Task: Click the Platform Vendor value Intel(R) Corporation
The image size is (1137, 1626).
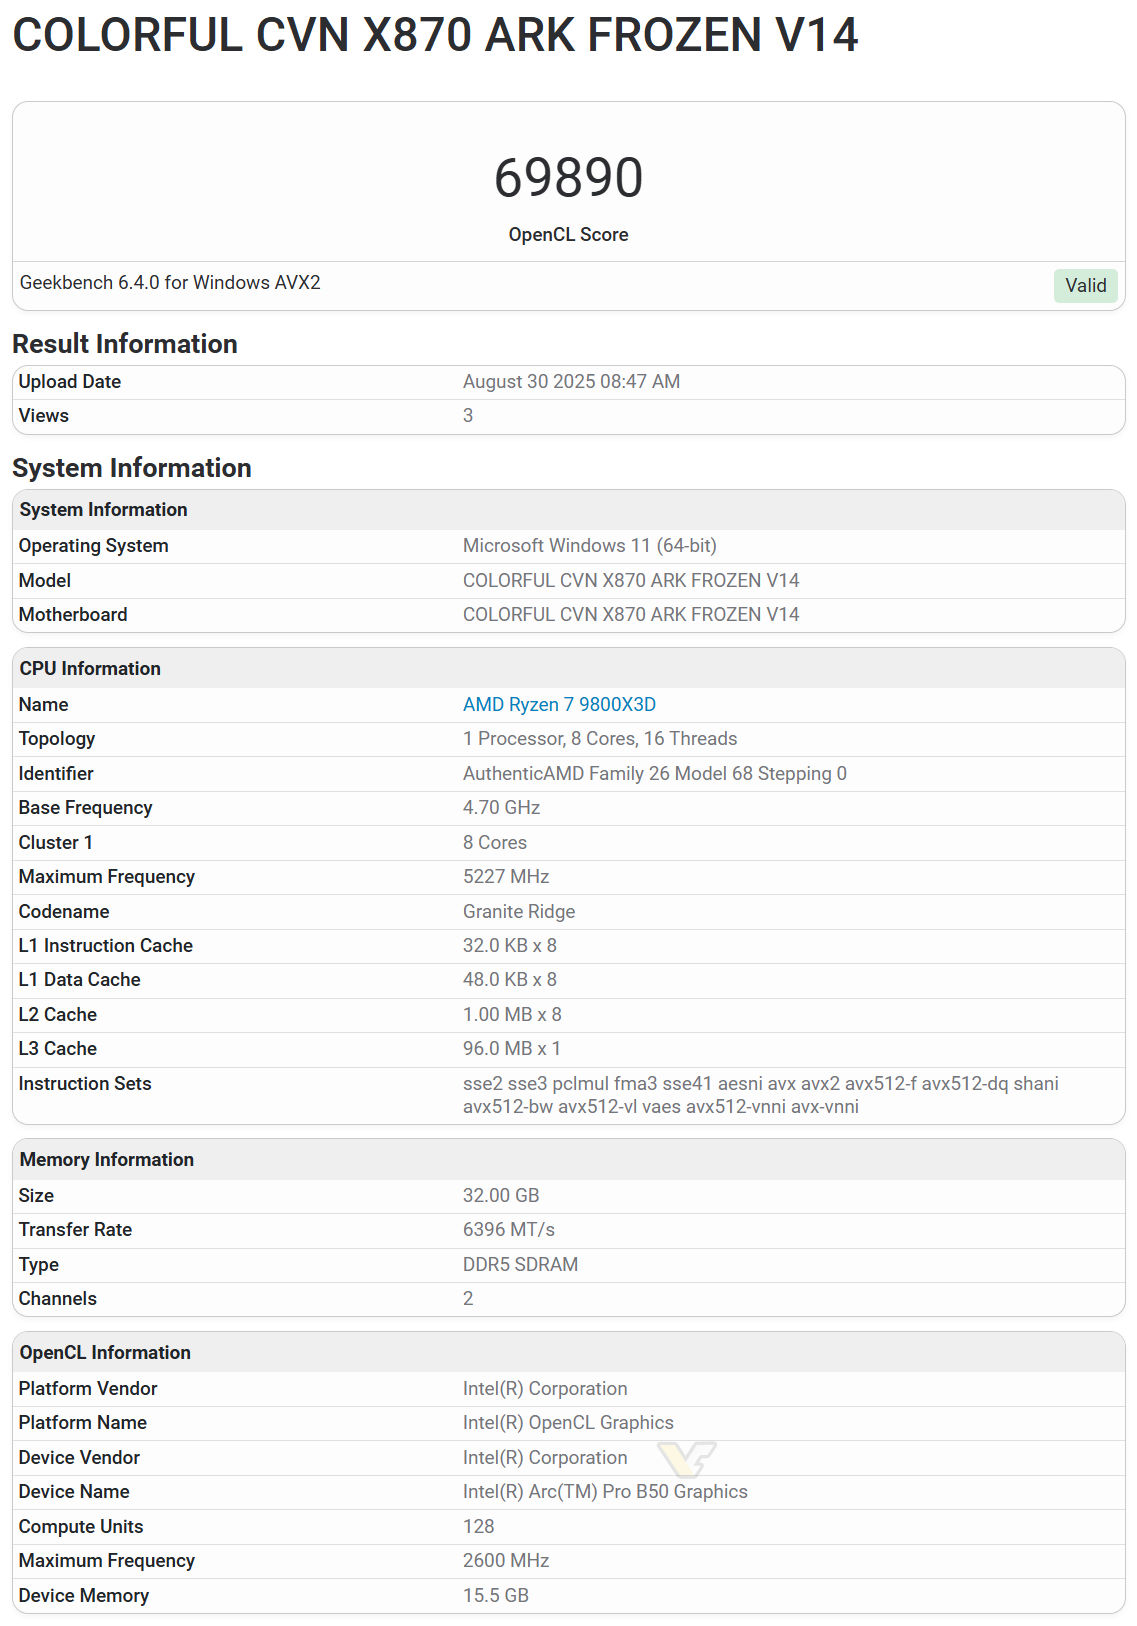Action: pyautogui.click(x=545, y=1389)
